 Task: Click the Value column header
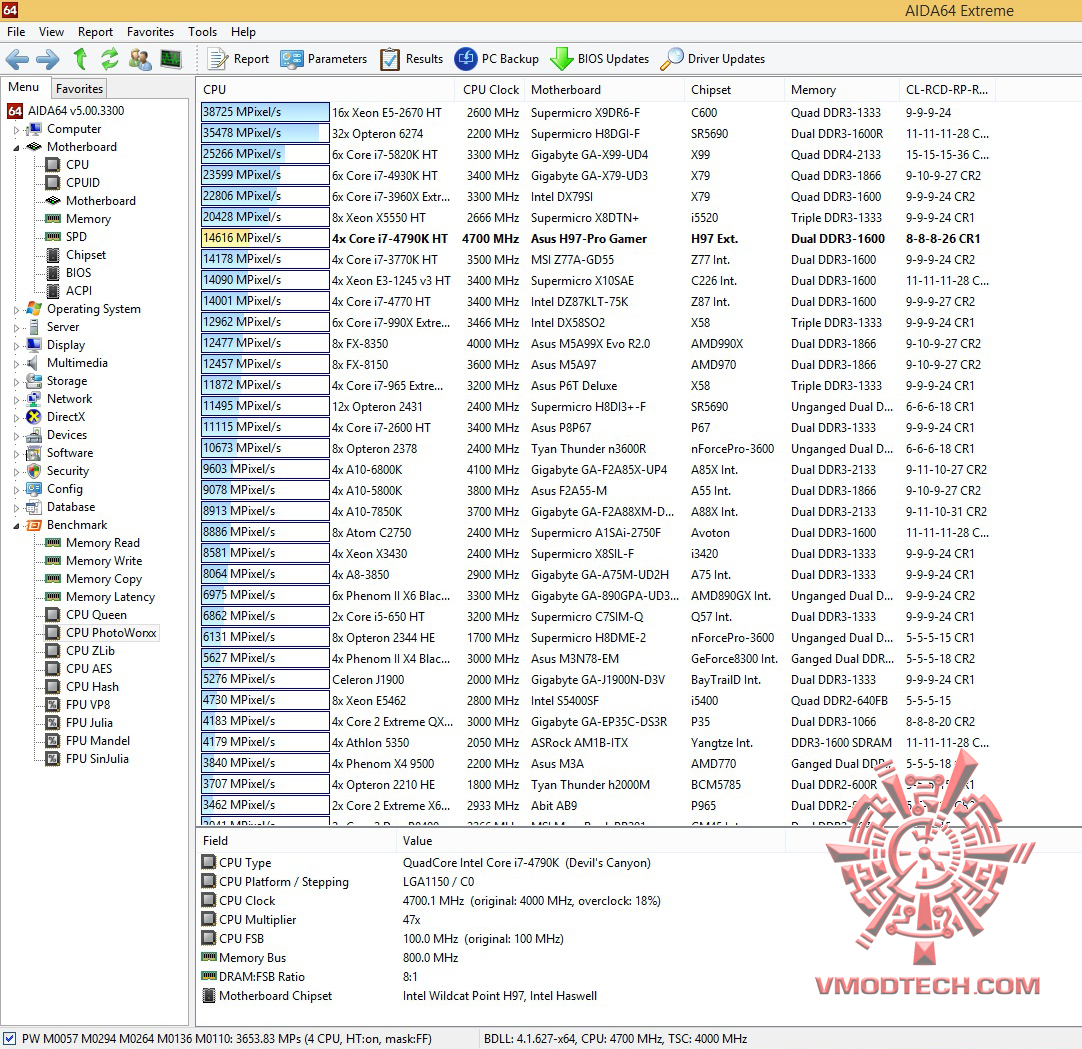pos(590,841)
